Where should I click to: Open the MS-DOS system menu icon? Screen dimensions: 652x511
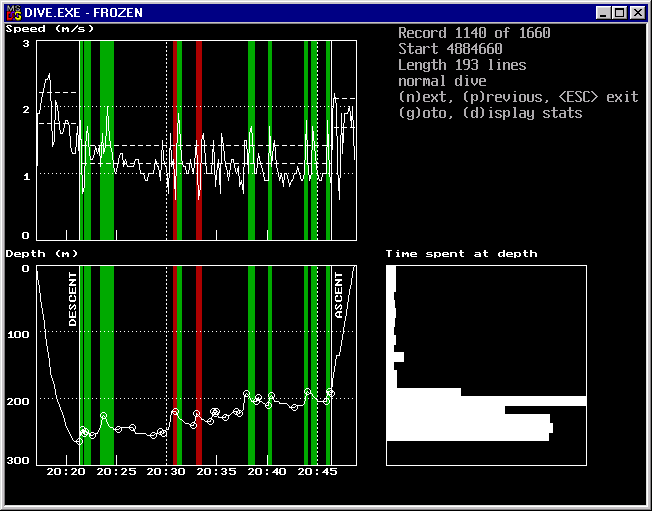pyautogui.click(x=13, y=13)
